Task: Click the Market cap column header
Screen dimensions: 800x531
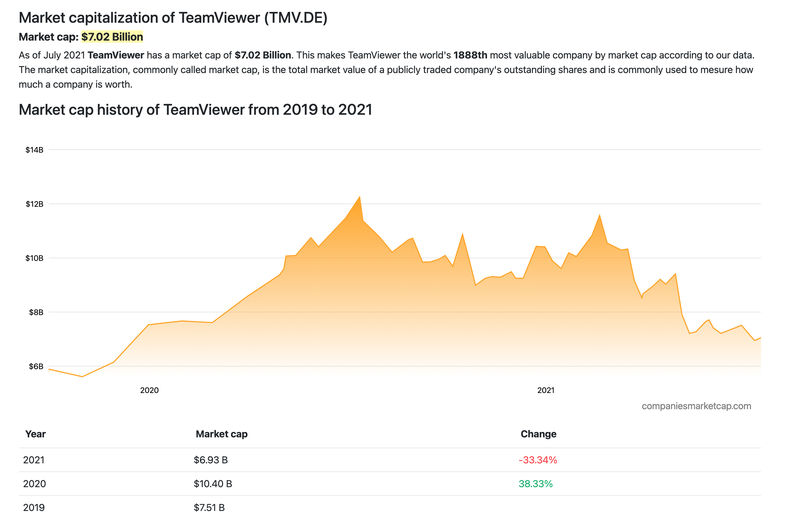Action: tap(221, 434)
